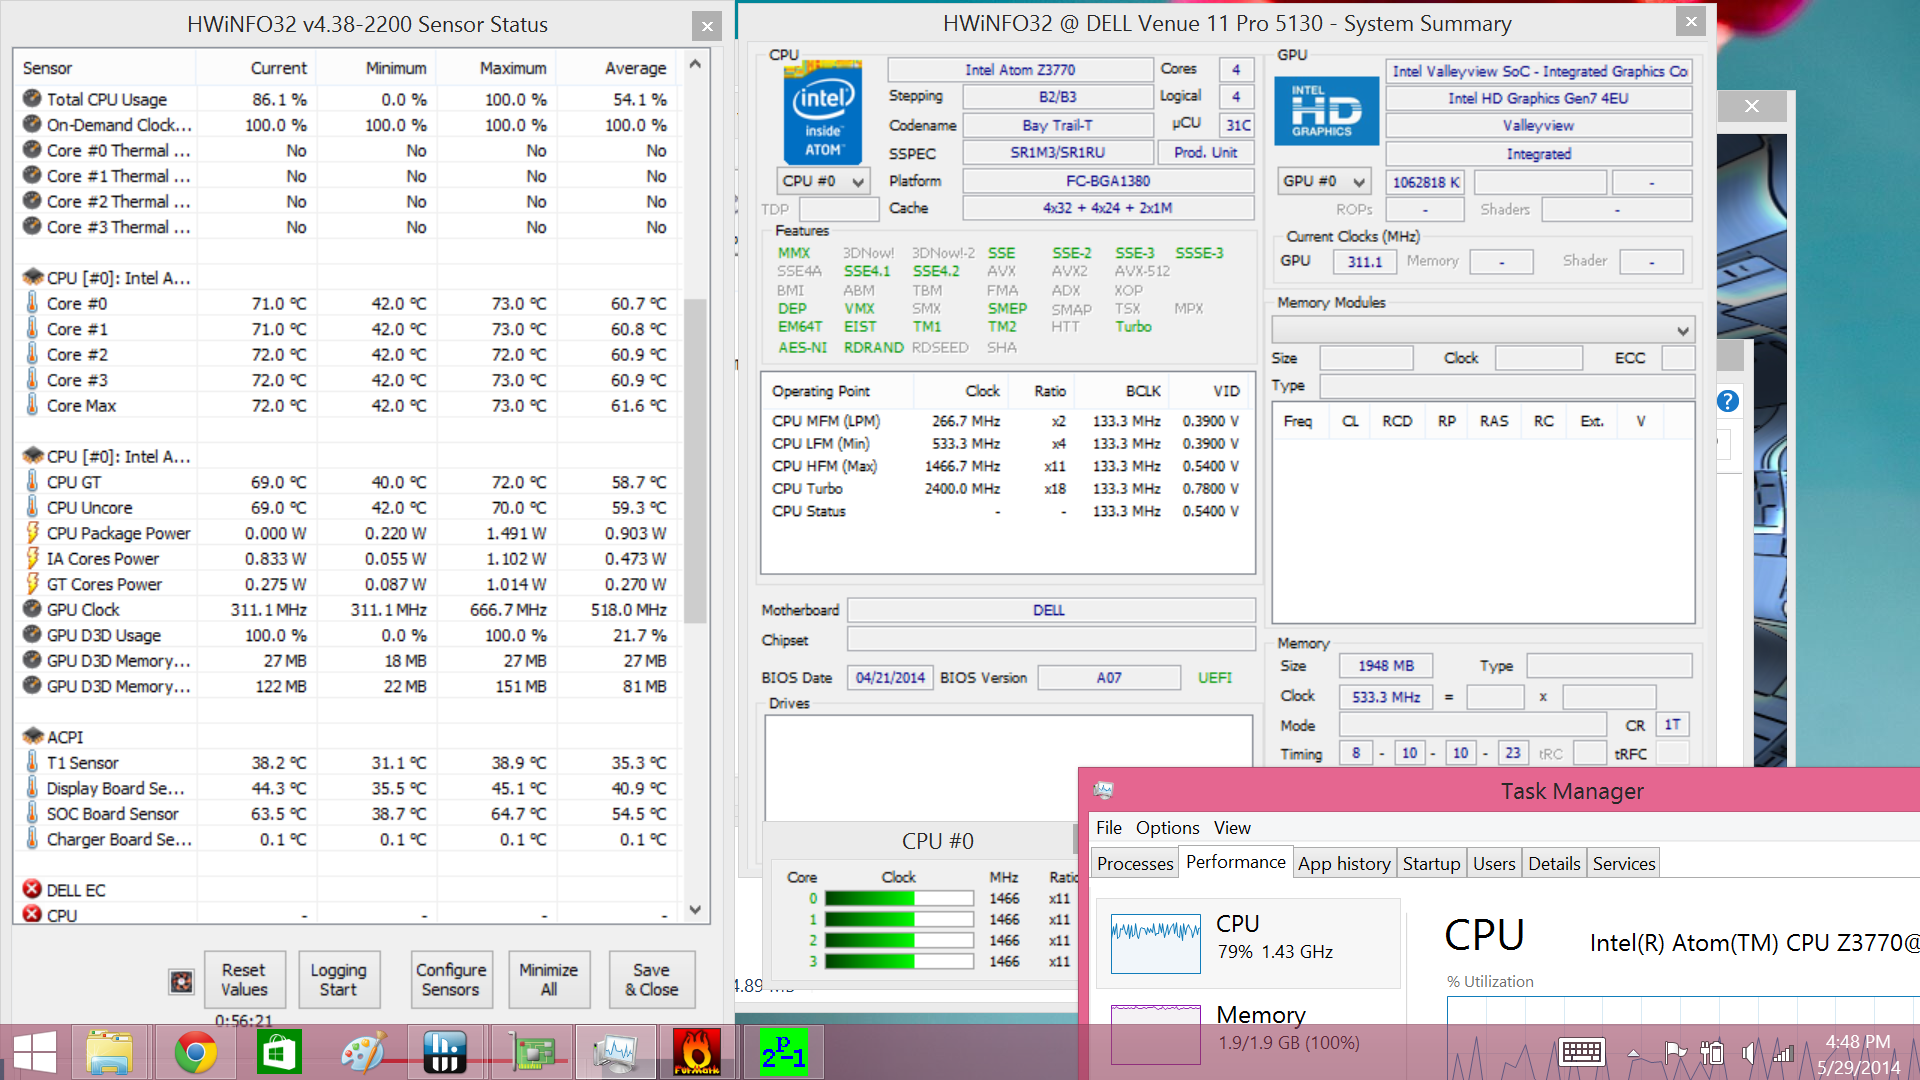Click the Save & Close button

coord(652,979)
